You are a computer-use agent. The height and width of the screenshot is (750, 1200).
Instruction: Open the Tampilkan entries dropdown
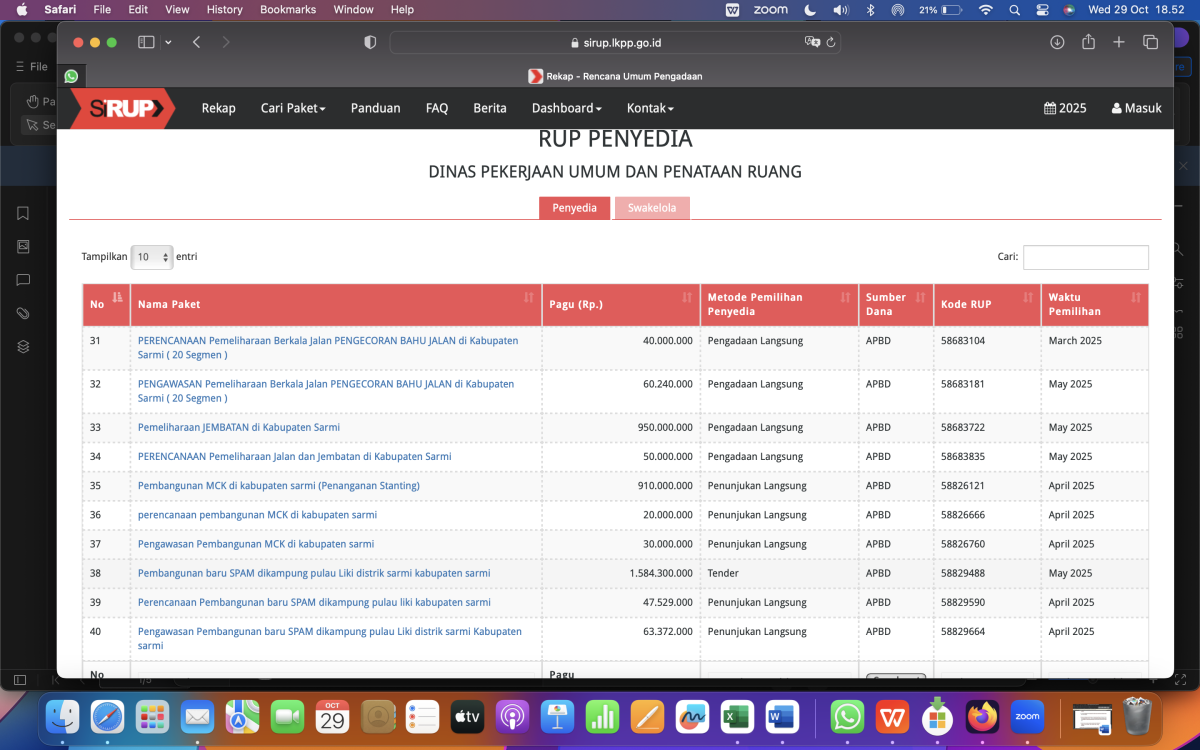click(x=152, y=257)
